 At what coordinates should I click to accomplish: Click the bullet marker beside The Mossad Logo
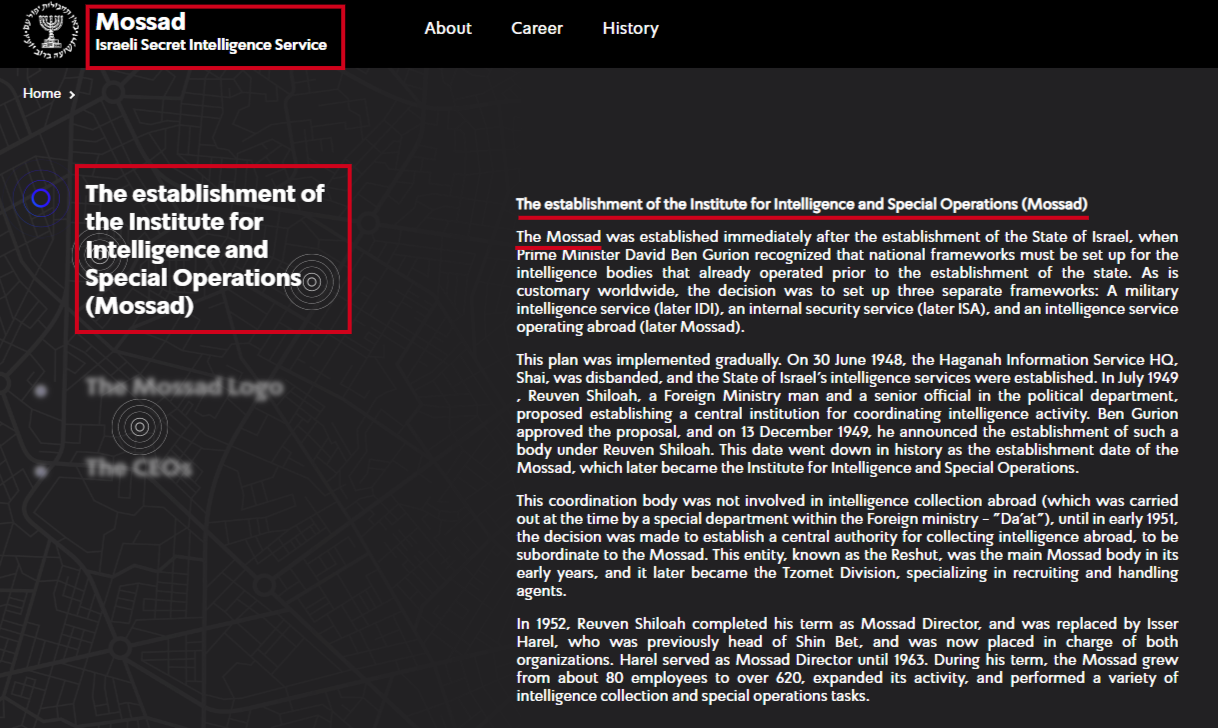(x=41, y=390)
